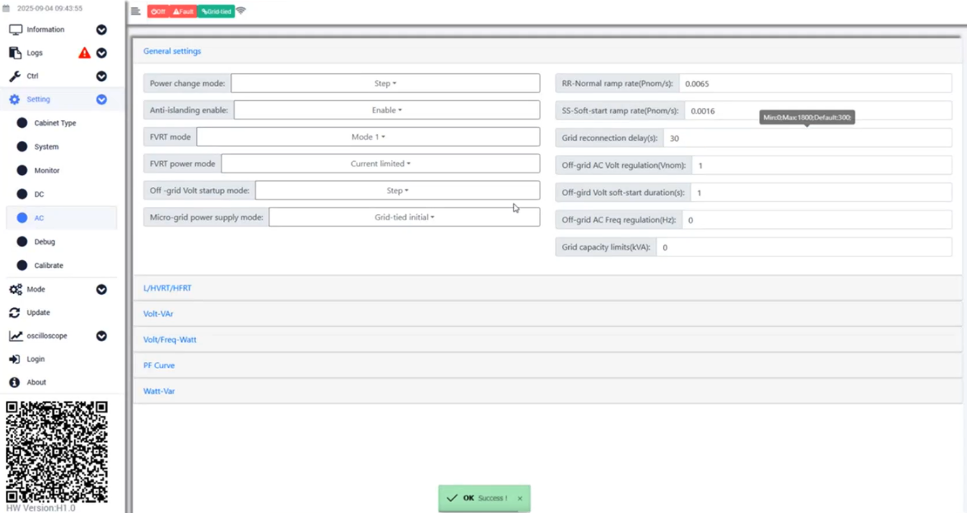This screenshot has height=513, width=967.
Task: Click the green Grid-tied status badge
Action: pyautogui.click(x=216, y=12)
